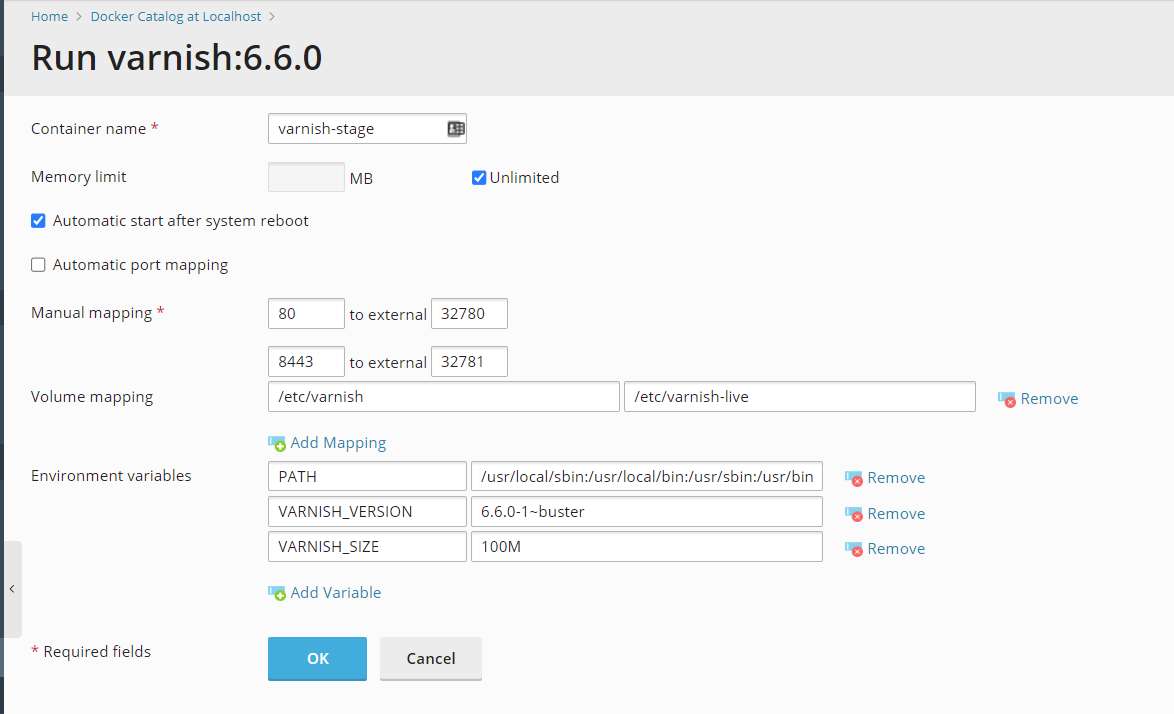Click the remove icon in the VARNISH_SIZE row
The image size is (1174, 714).
(854, 549)
